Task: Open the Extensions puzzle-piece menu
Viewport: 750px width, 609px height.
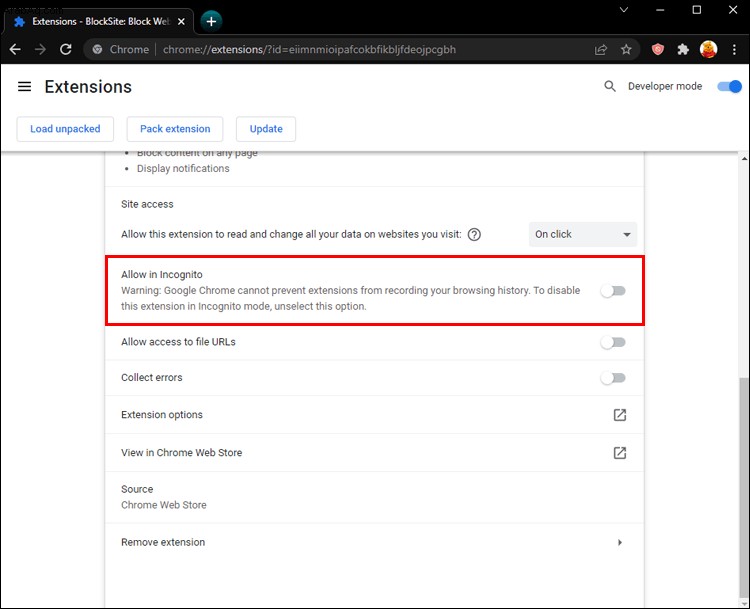Action: point(683,49)
